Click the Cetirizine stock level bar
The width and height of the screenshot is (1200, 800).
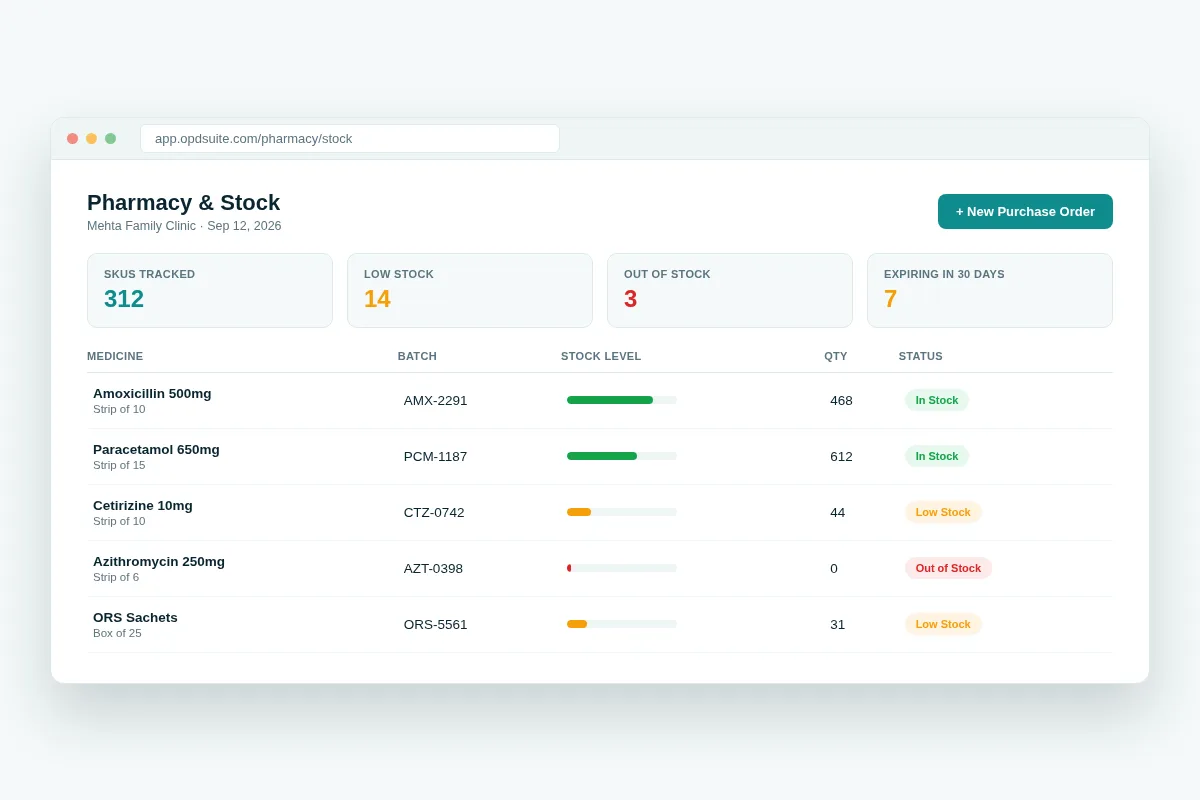coord(622,512)
